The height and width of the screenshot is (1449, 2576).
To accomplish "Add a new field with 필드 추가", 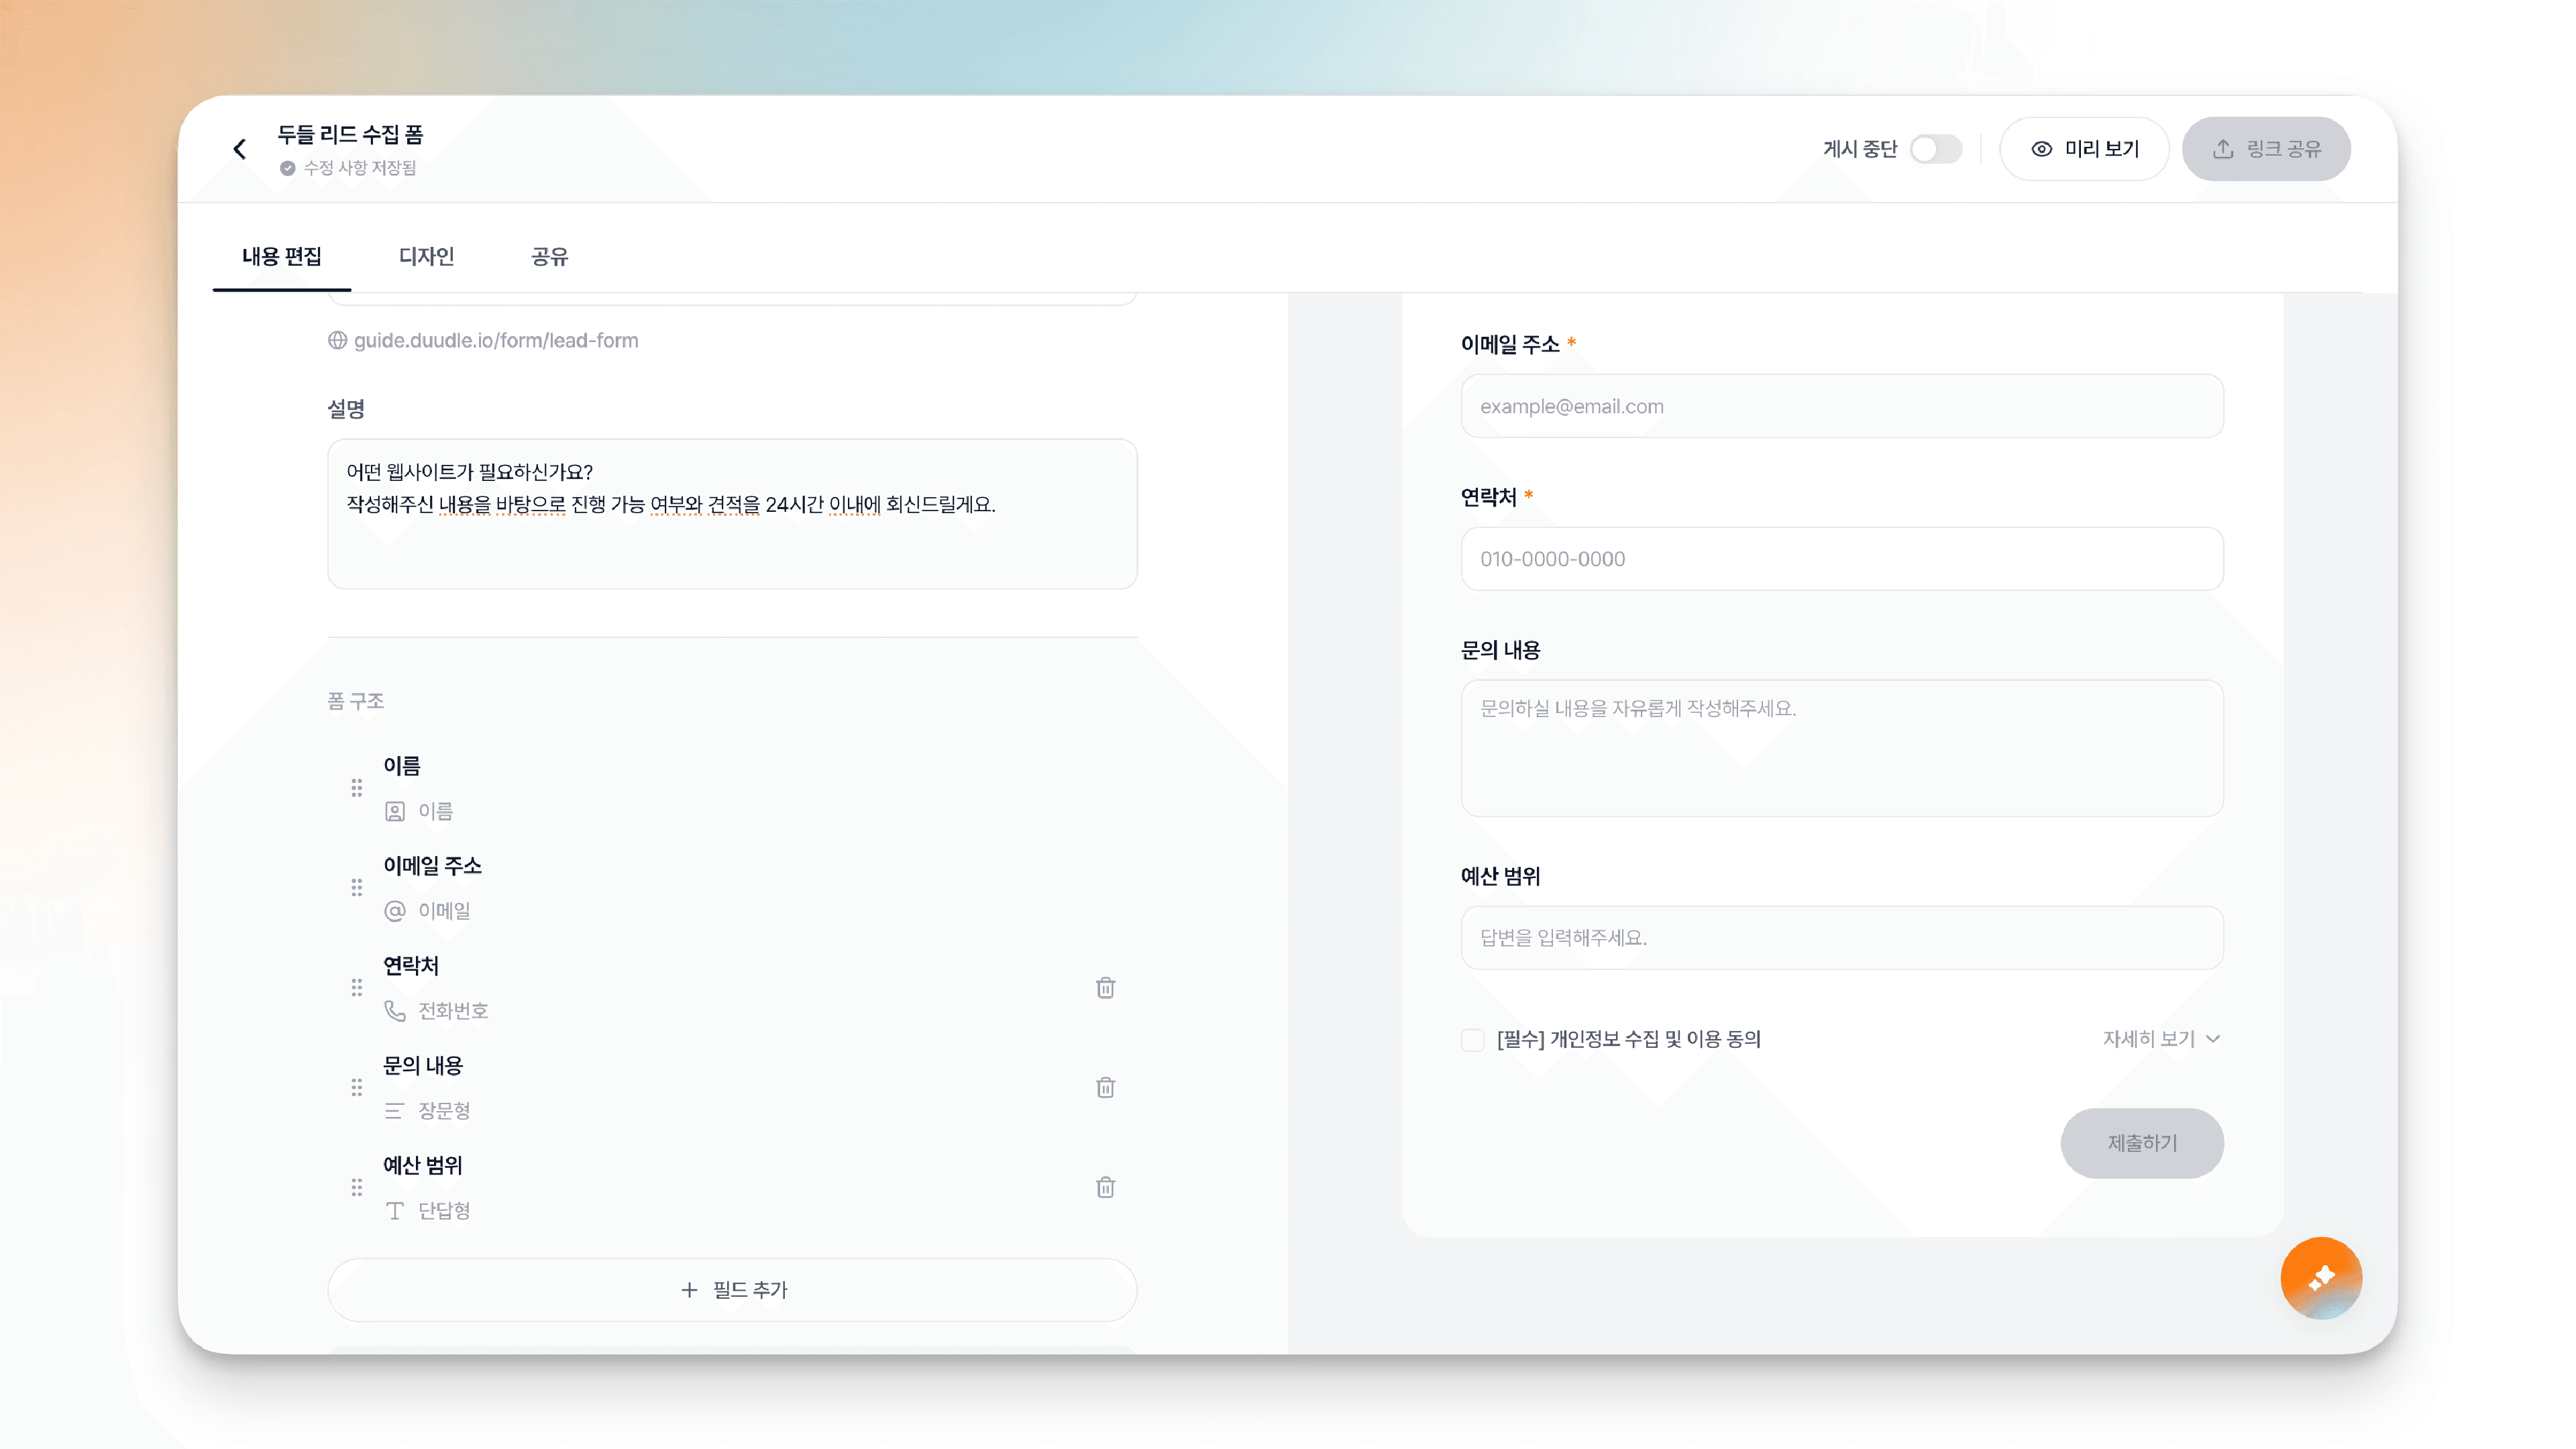I will [x=732, y=1290].
